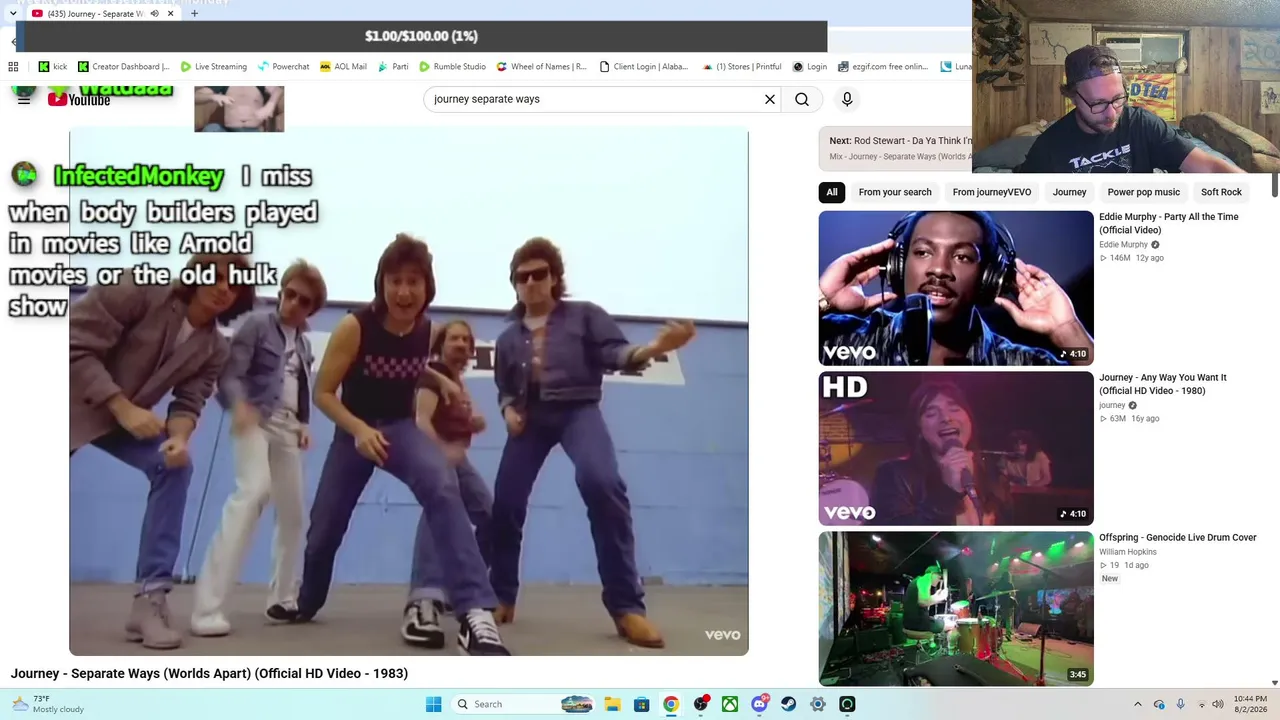Clear the YouTube search query

770,99
